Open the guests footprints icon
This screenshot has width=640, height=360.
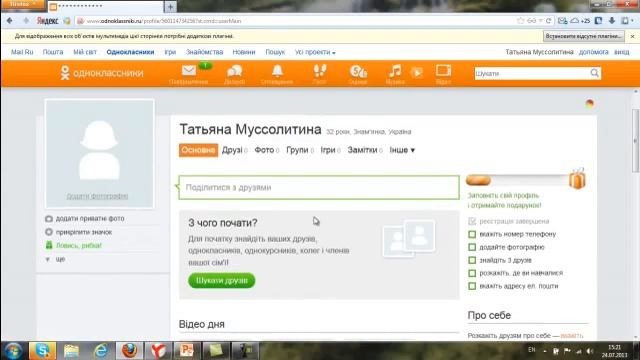(x=320, y=71)
